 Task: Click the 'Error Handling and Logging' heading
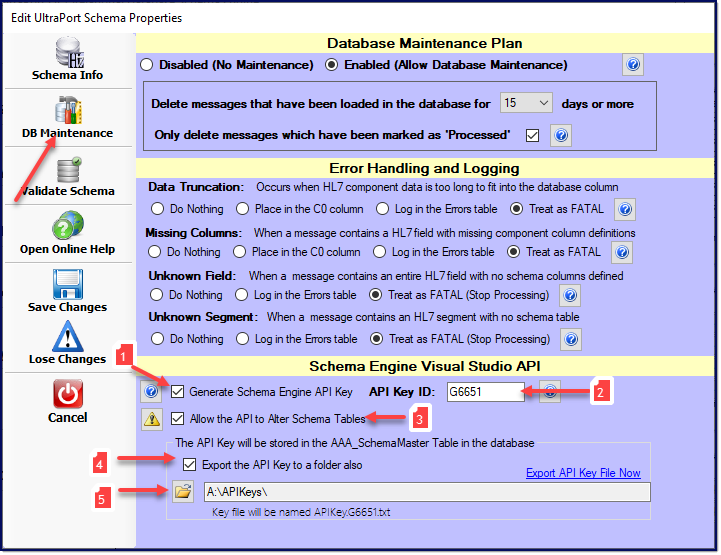424,168
